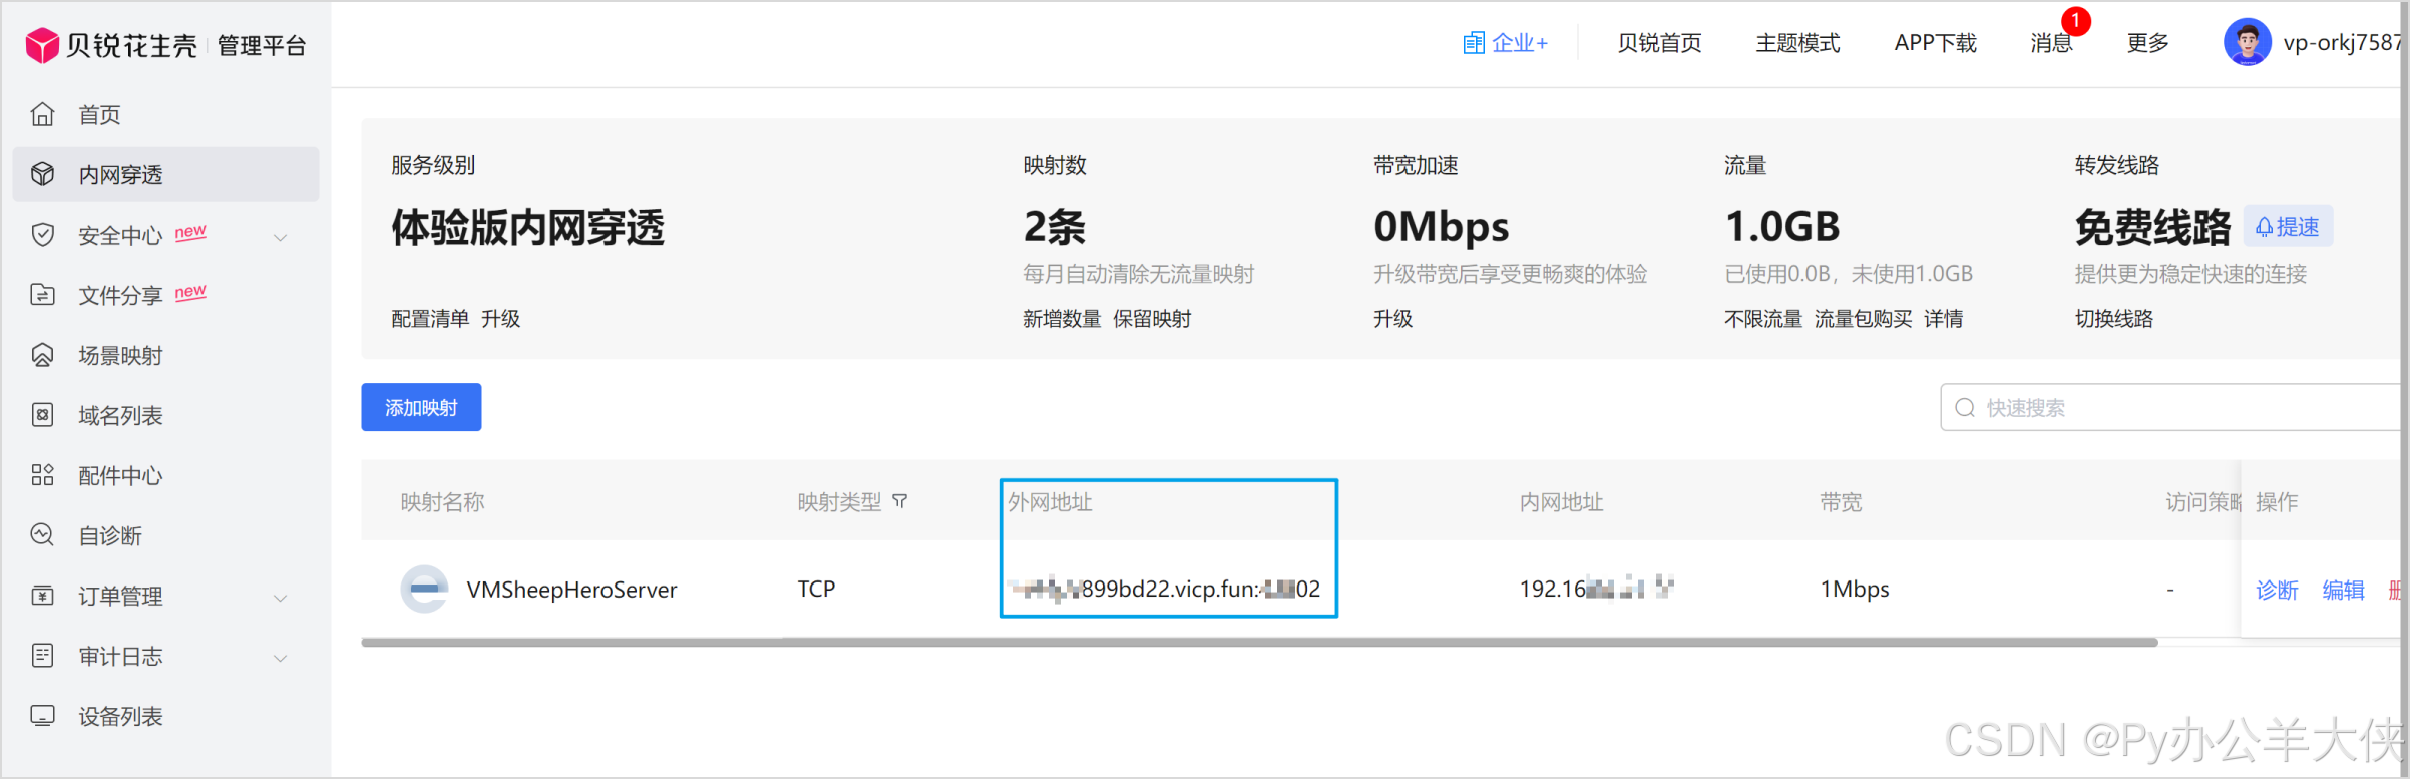This screenshot has height=780, width=2410.
Task: Click the 安全中心 shield icon
Action: (x=42, y=235)
